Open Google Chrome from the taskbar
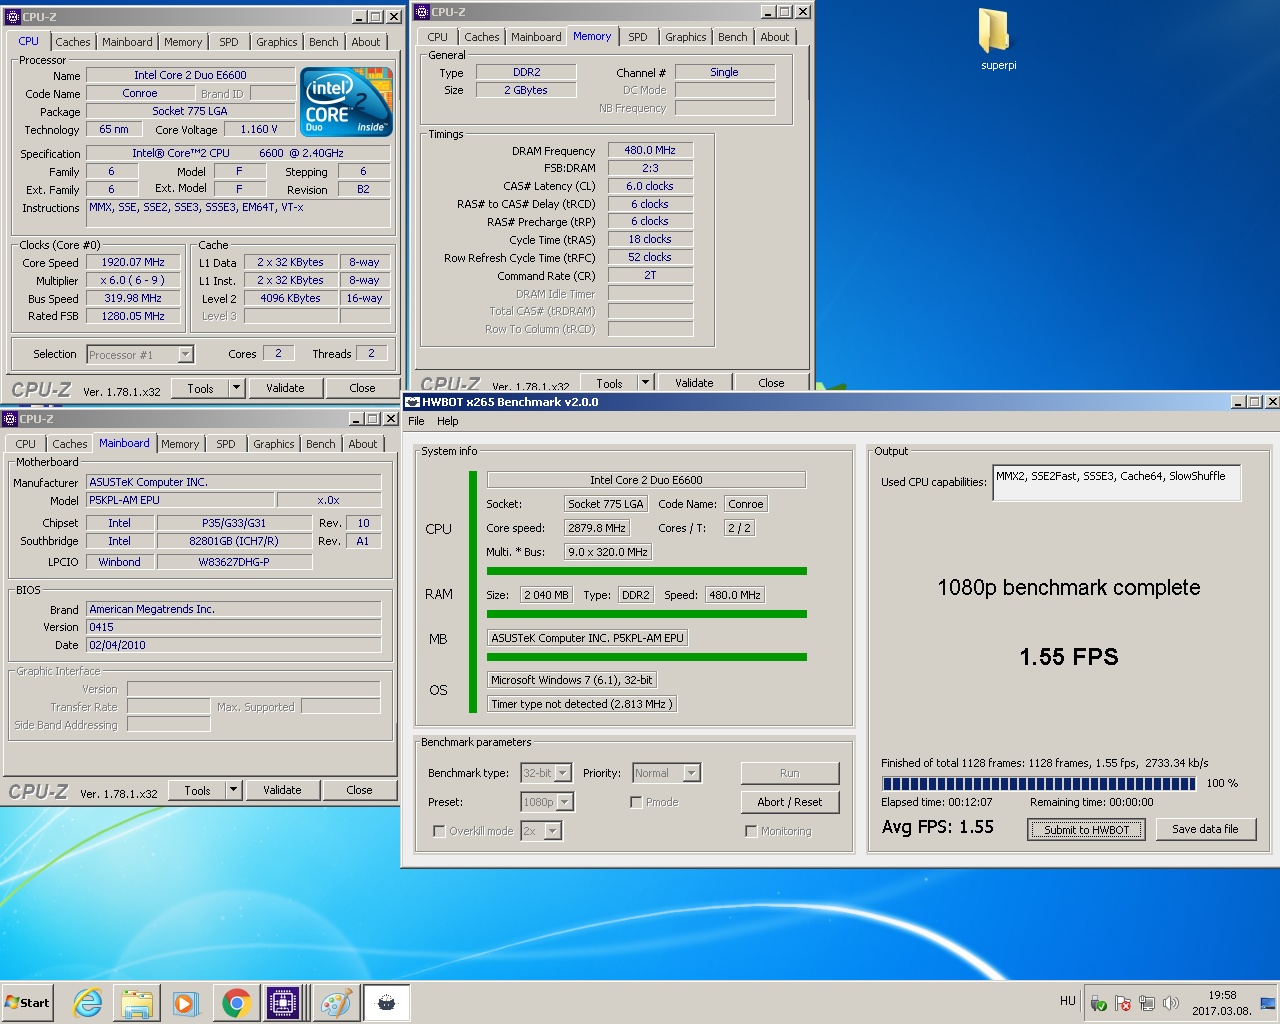The height and width of the screenshot is (1024, 1280). tap(236, 1002)
